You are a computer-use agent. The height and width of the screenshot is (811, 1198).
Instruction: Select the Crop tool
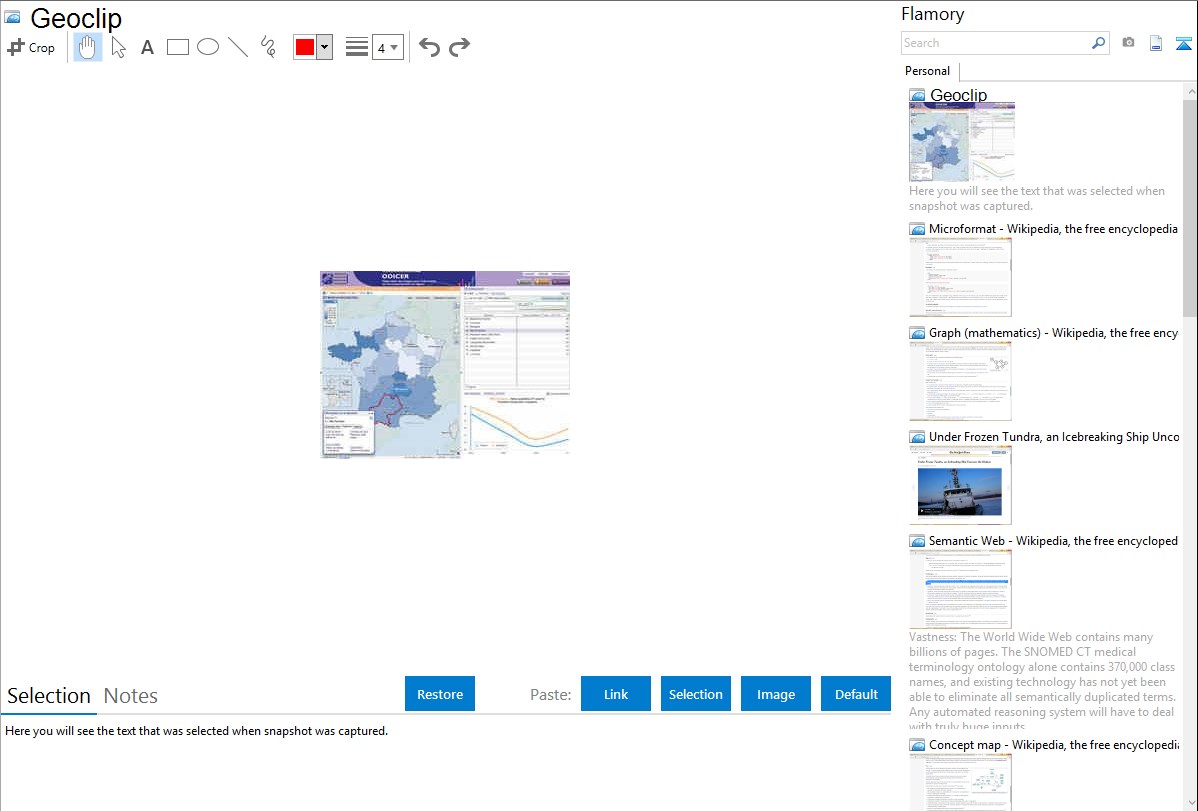(x=31, y=47)
